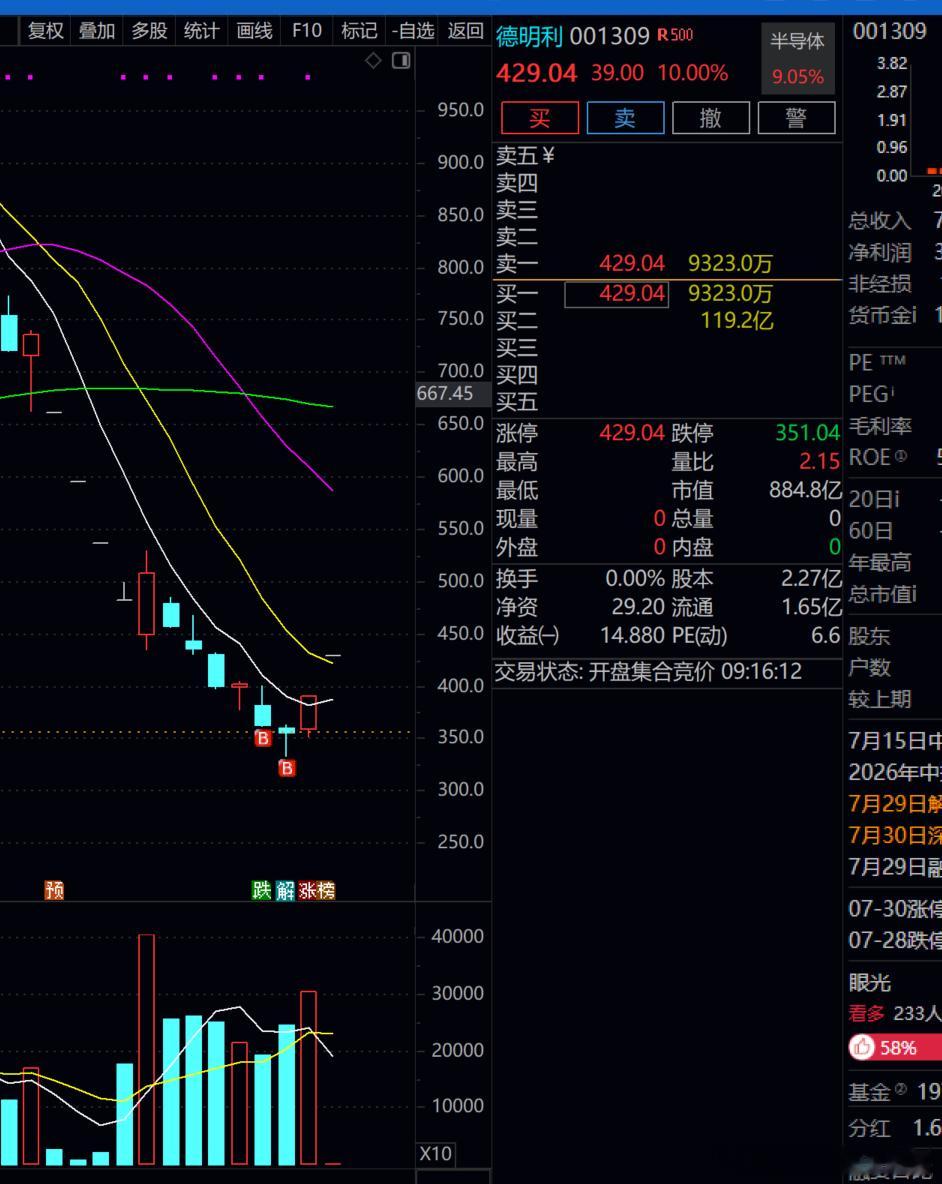Screen dimensions: 942x1184
Task: Click the 交易状态 opening auction line
Action: click(648, 671)
